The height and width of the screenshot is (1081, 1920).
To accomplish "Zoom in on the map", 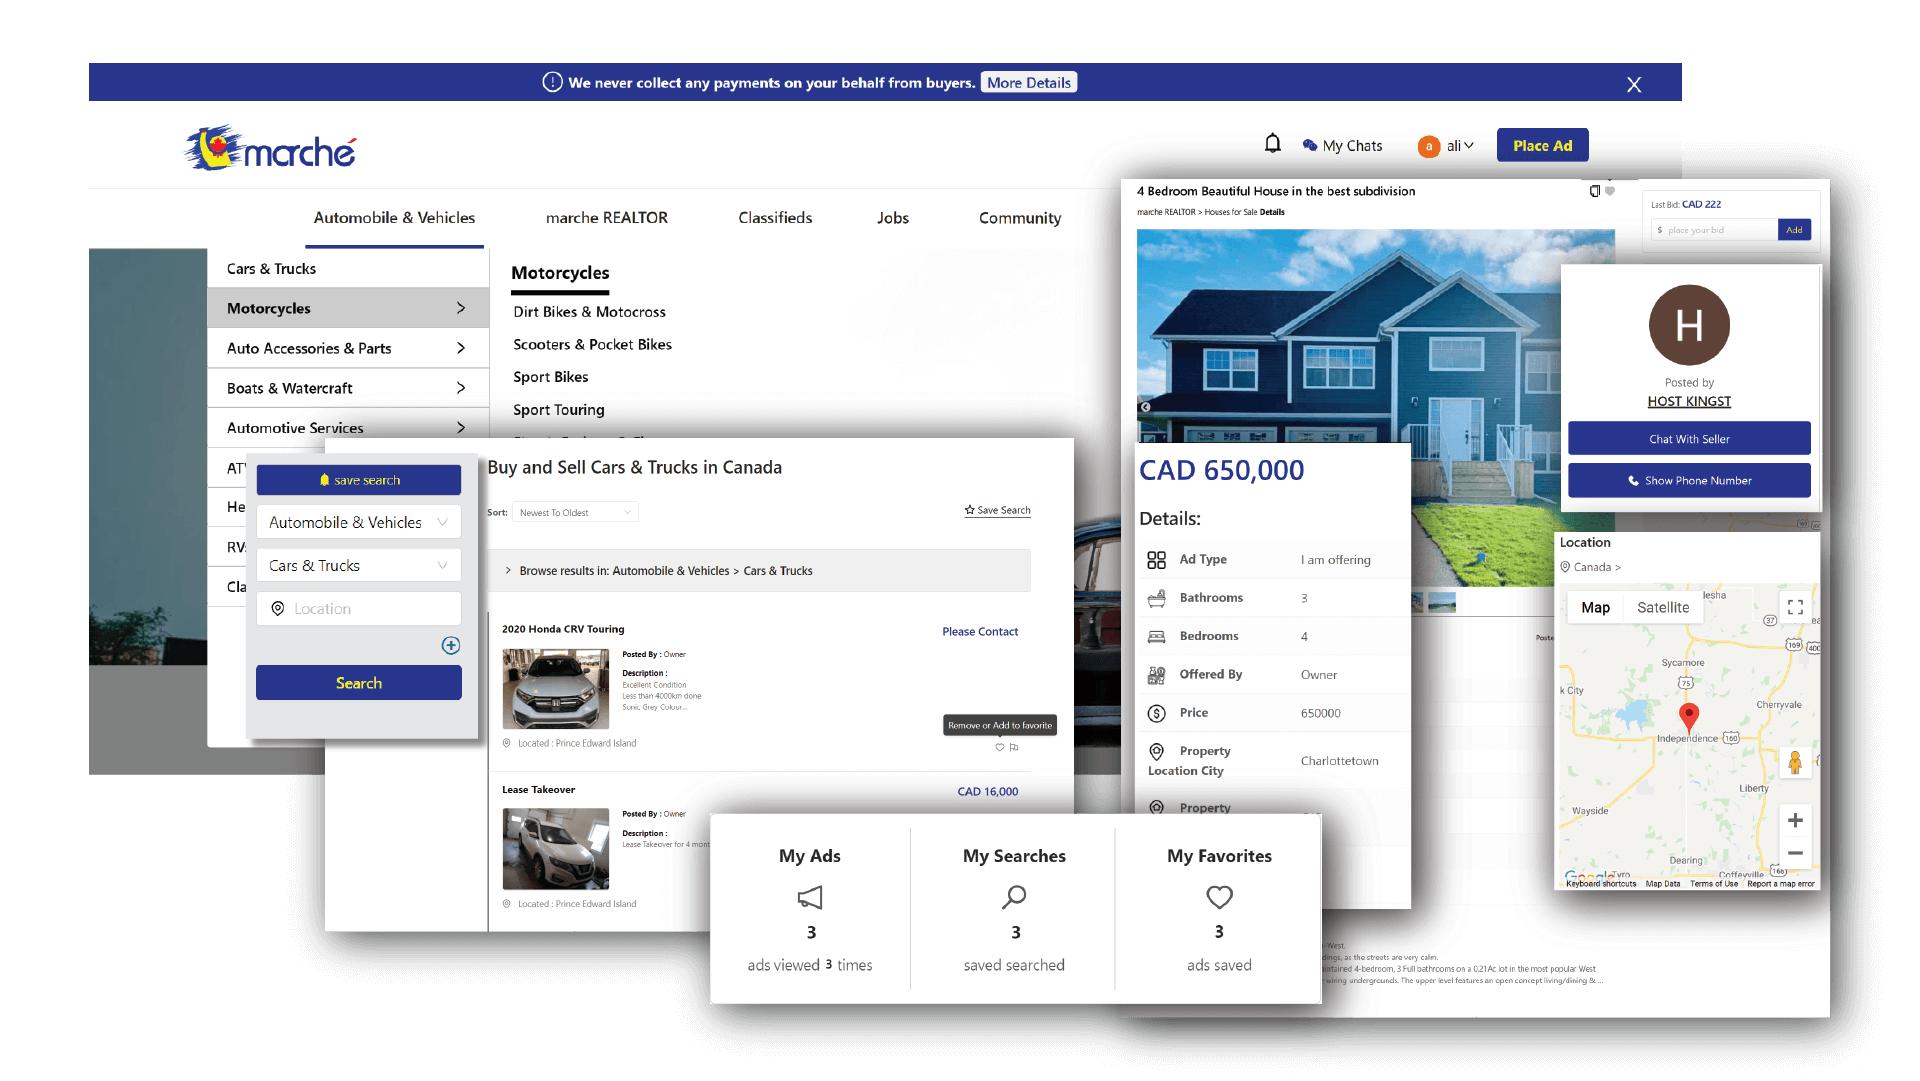I will (x=1795, y=820).
